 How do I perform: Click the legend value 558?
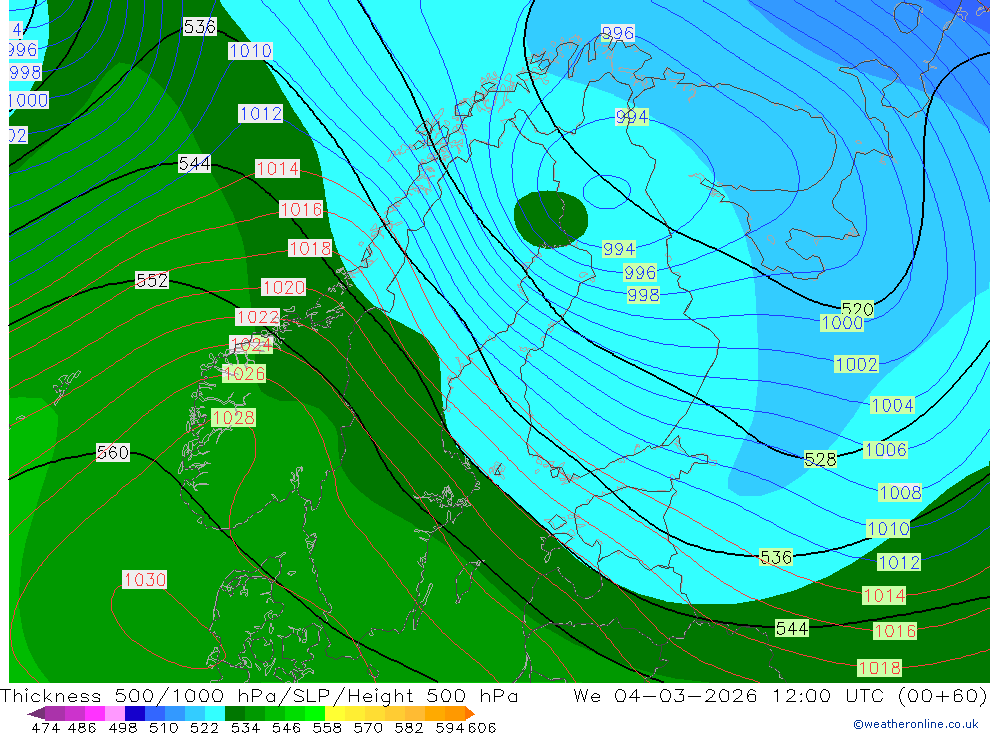327,727
